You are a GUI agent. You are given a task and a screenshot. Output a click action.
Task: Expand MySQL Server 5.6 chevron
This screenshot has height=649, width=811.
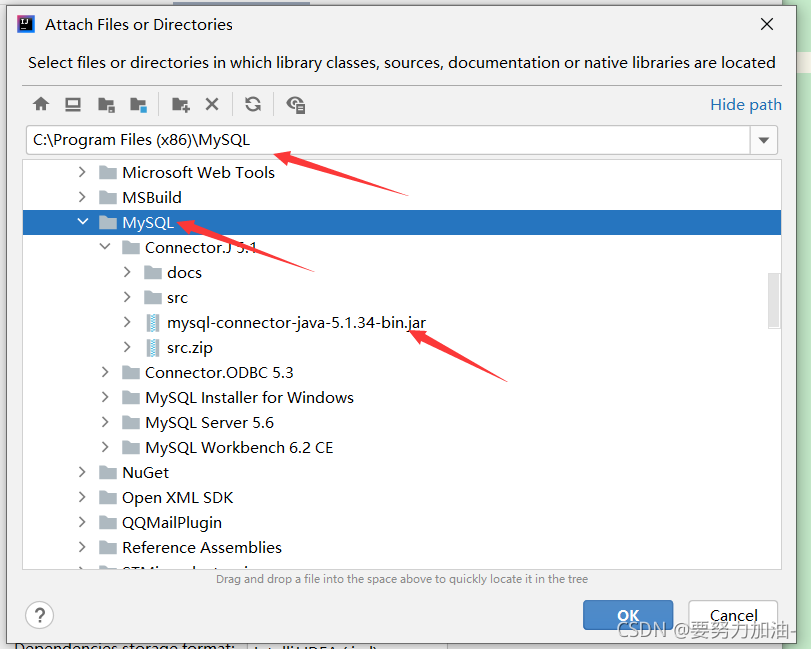click(105, 422)
